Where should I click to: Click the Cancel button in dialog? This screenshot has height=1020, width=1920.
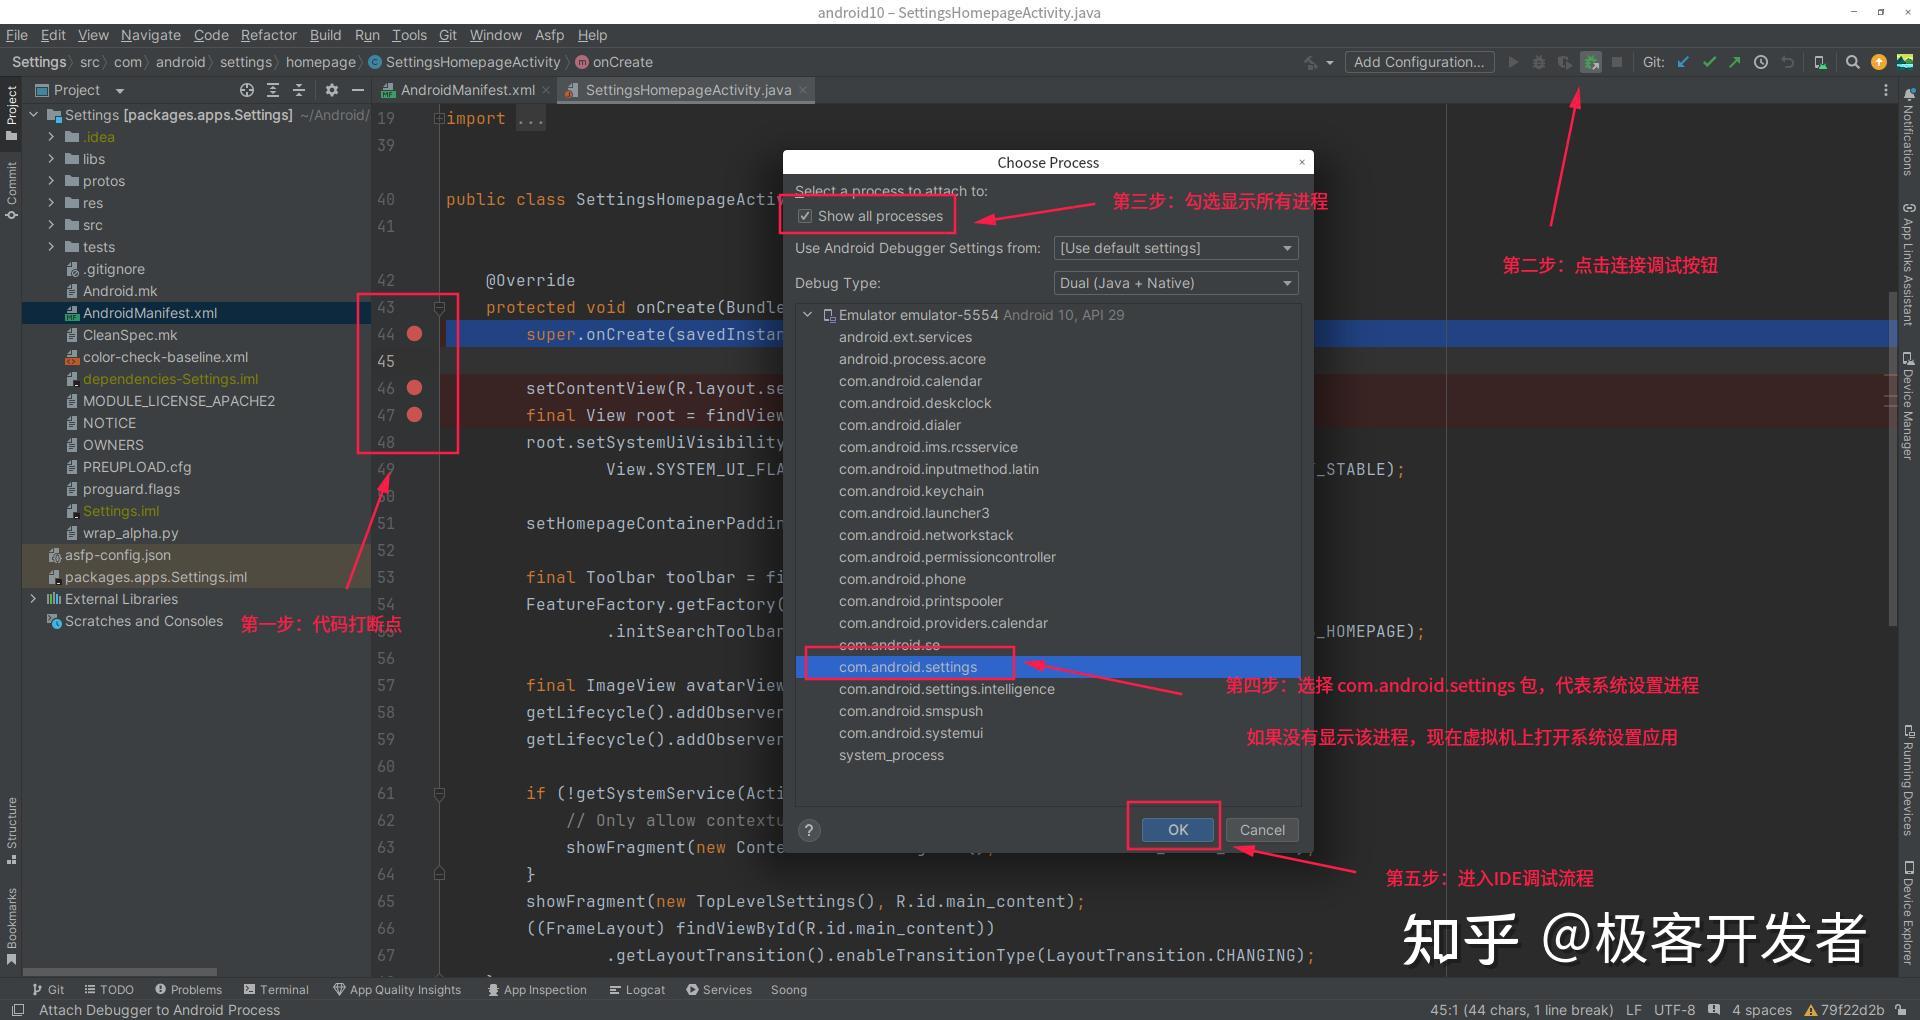point(1262,830)
